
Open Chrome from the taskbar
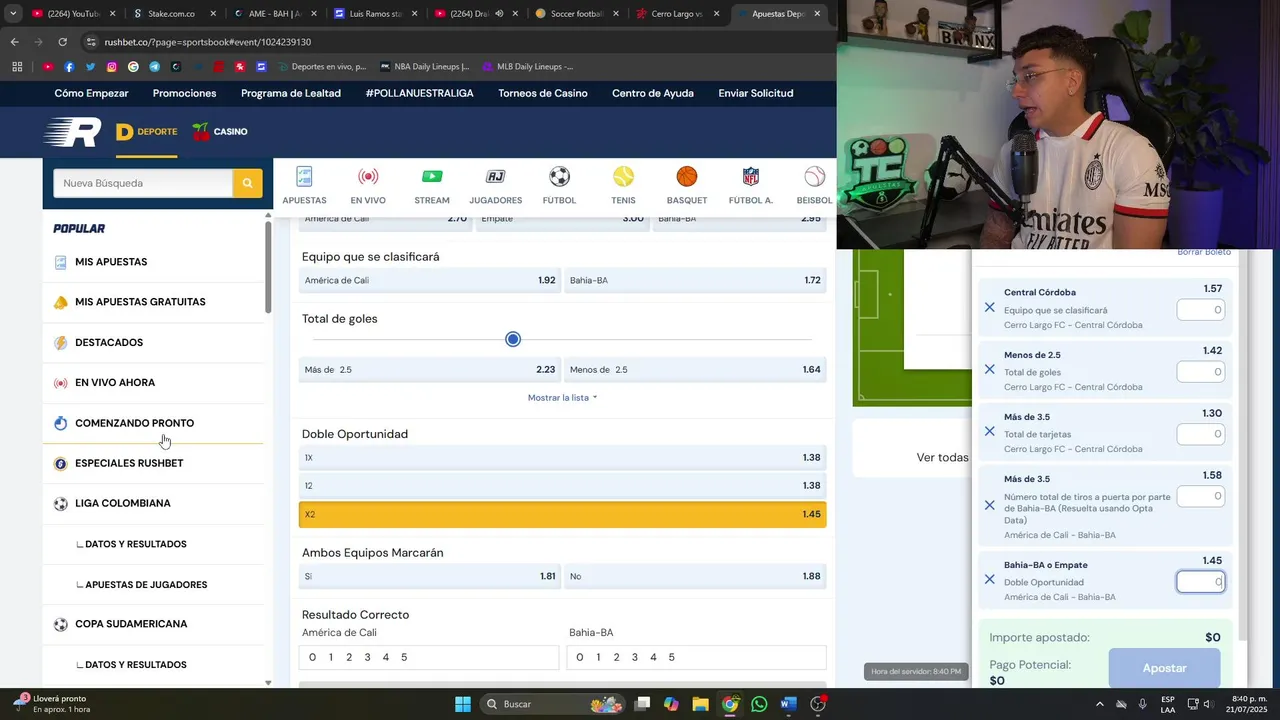click(x=730, y=704)
